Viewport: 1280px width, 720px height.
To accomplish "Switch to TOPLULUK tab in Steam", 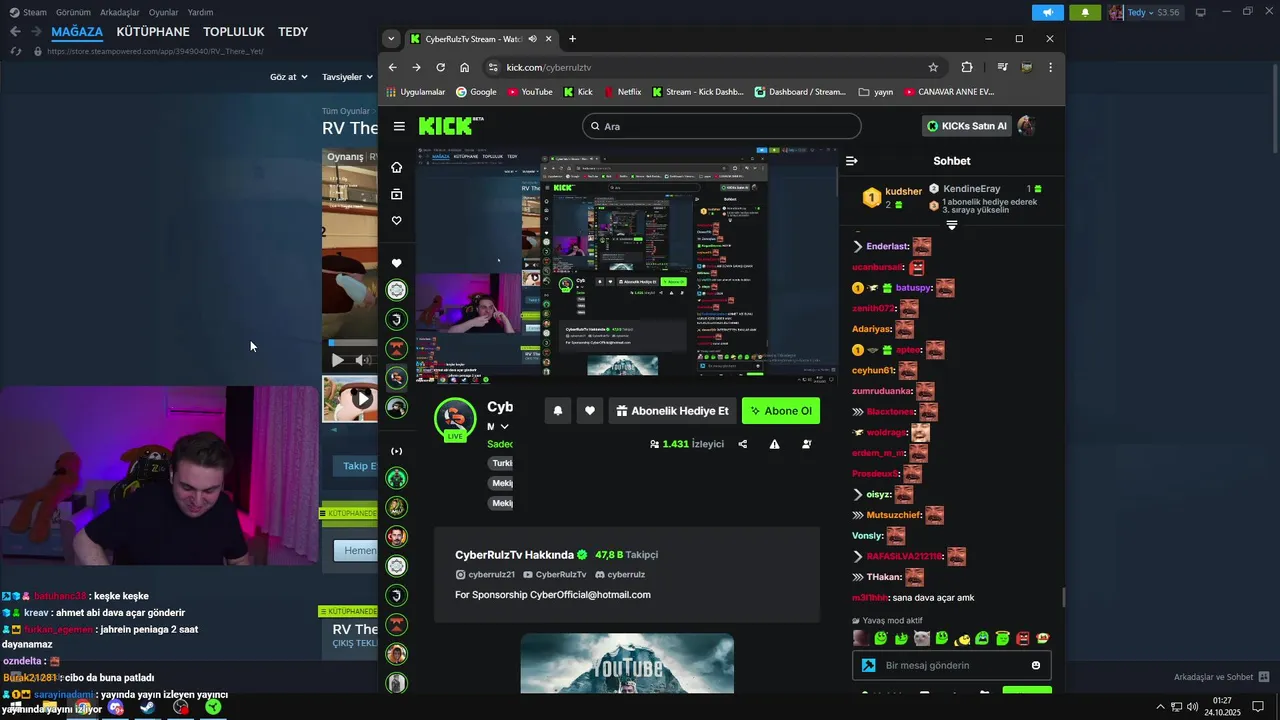I will [x=234, y=32].
